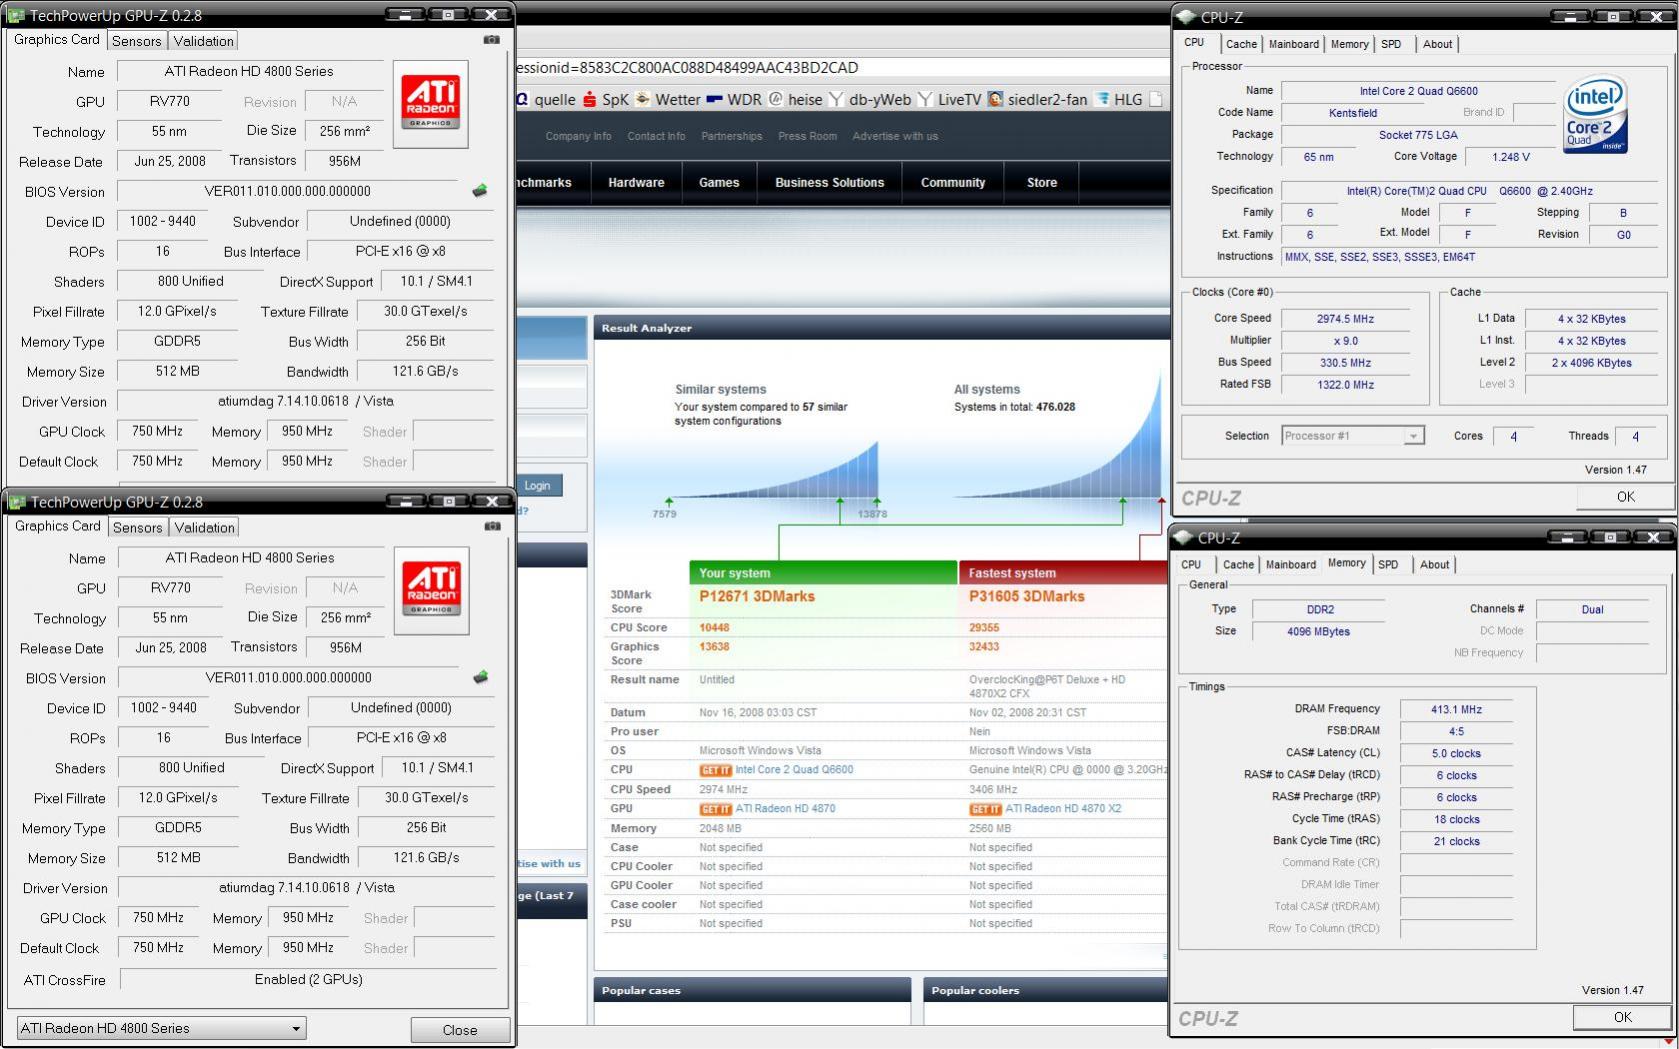Click GPU-Z title bar icon of top window

[16, 15]
